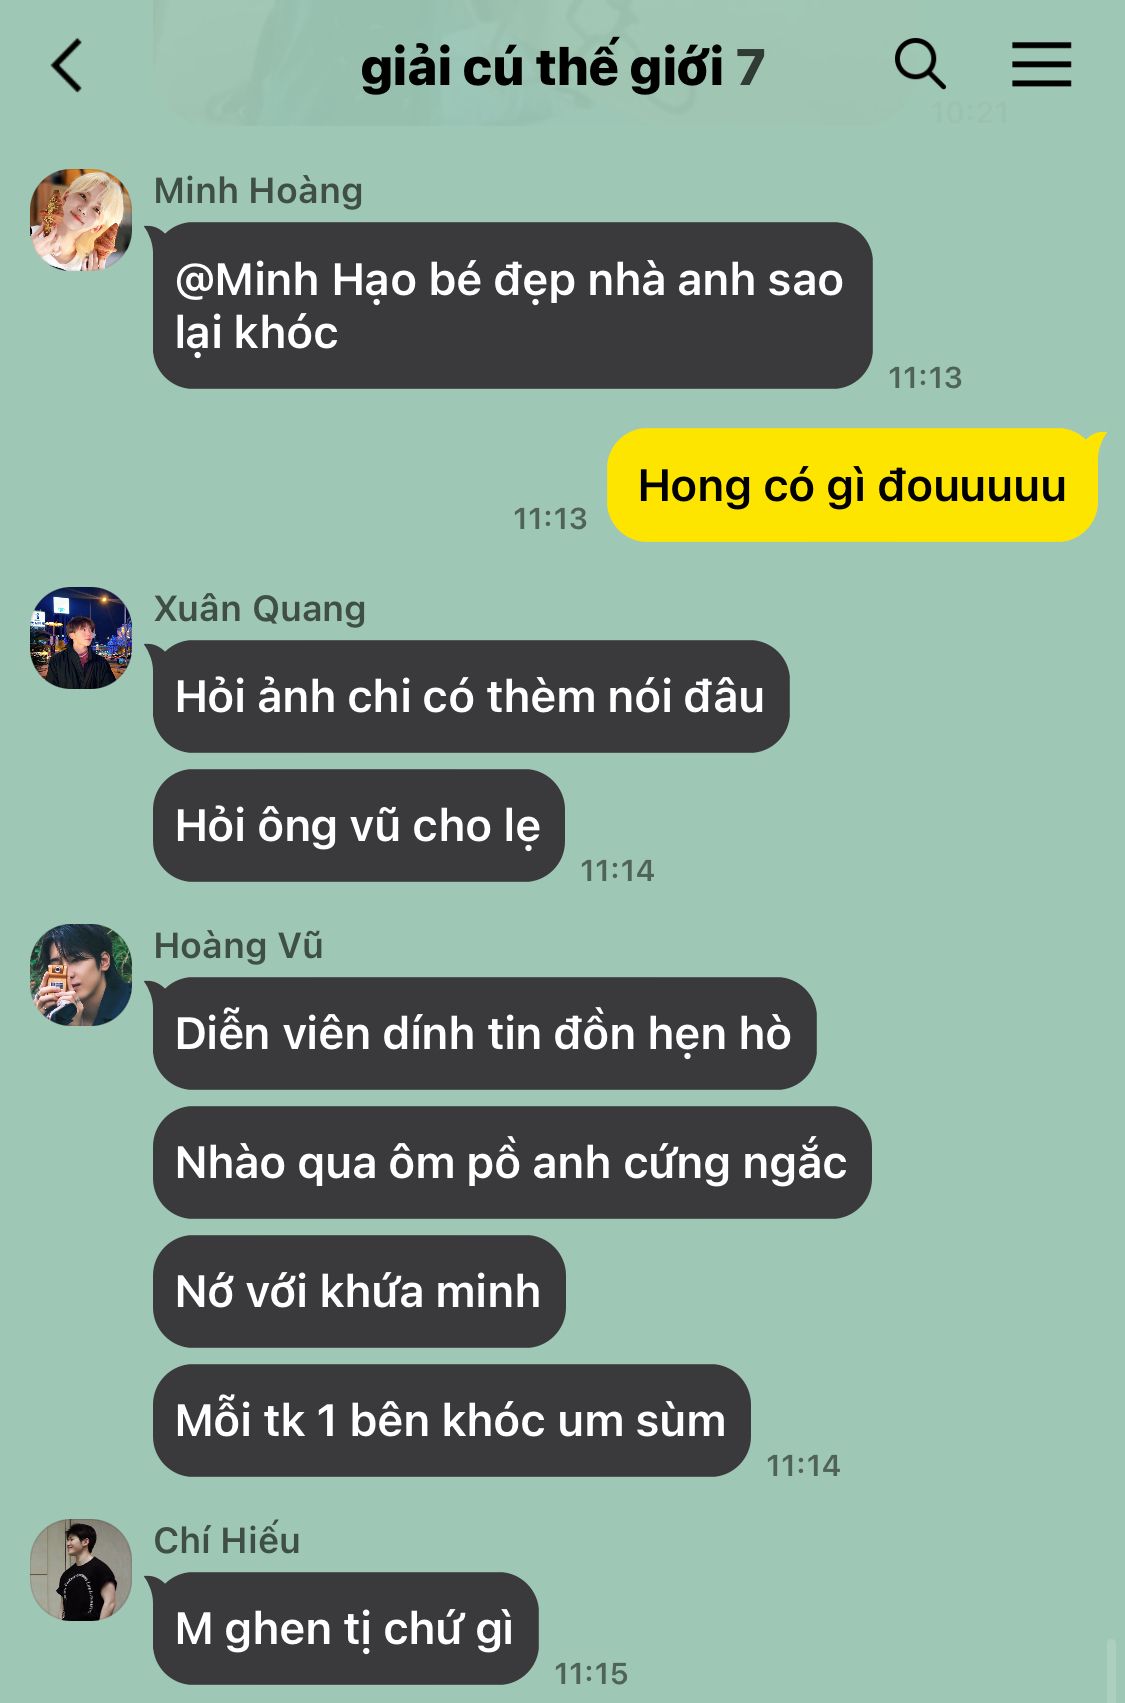Tap Minh Hoàng's profile avatar
The height and width of the screenshot is (1703, 1125).
tap(81, 220)
